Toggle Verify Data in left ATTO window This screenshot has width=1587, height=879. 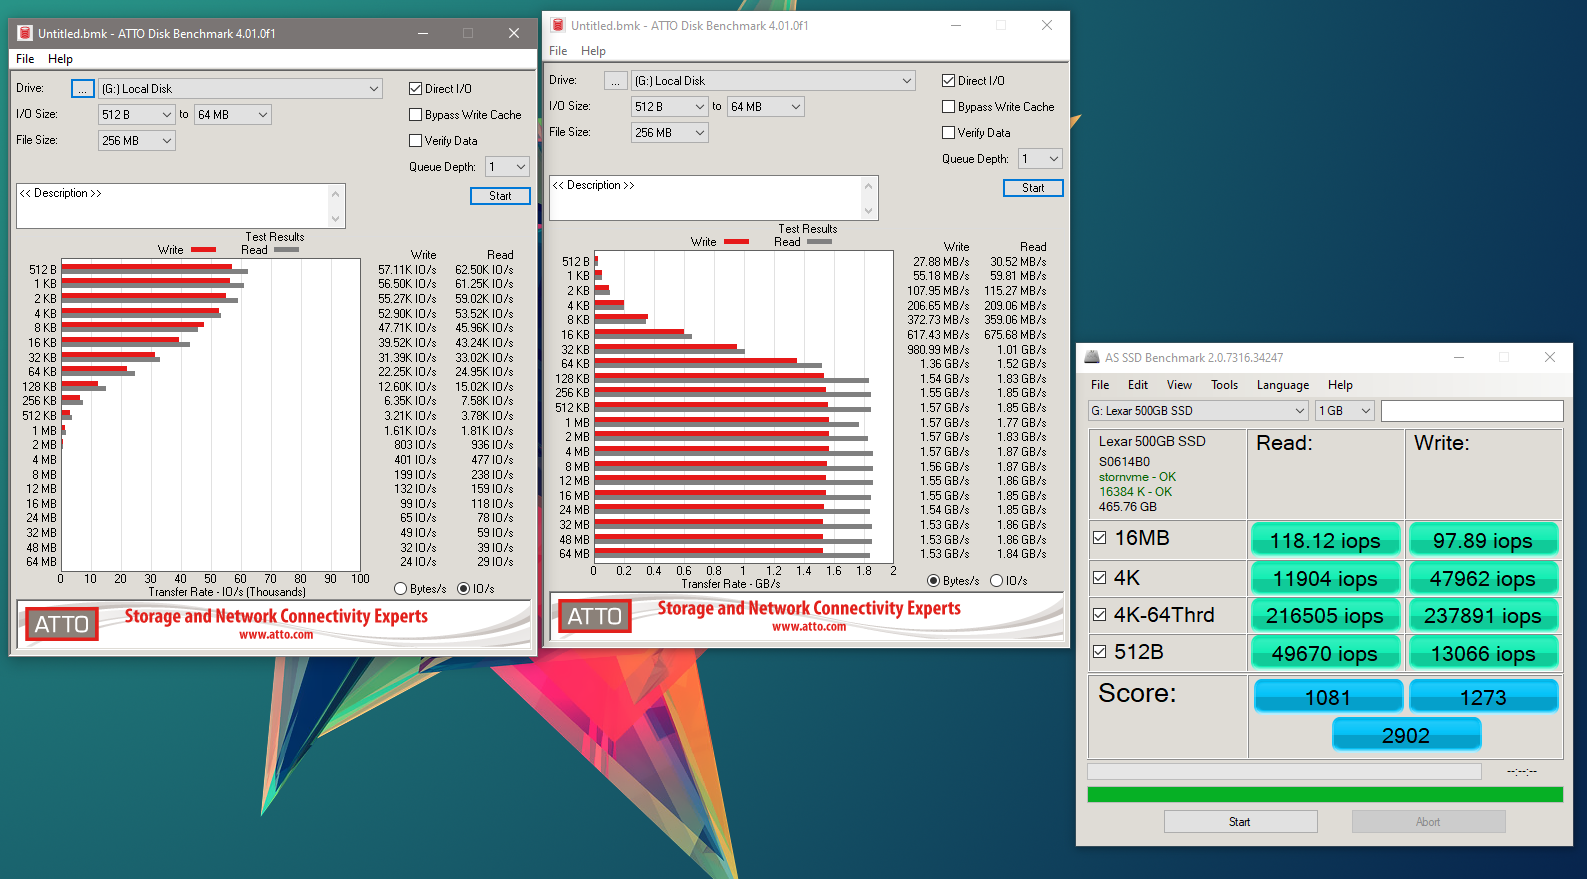pyautogui.click(x=415, y=141)
